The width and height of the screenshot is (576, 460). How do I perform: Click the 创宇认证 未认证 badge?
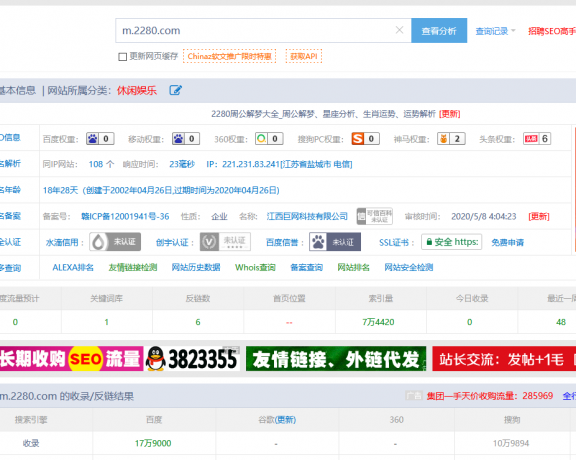coord(225,242)
